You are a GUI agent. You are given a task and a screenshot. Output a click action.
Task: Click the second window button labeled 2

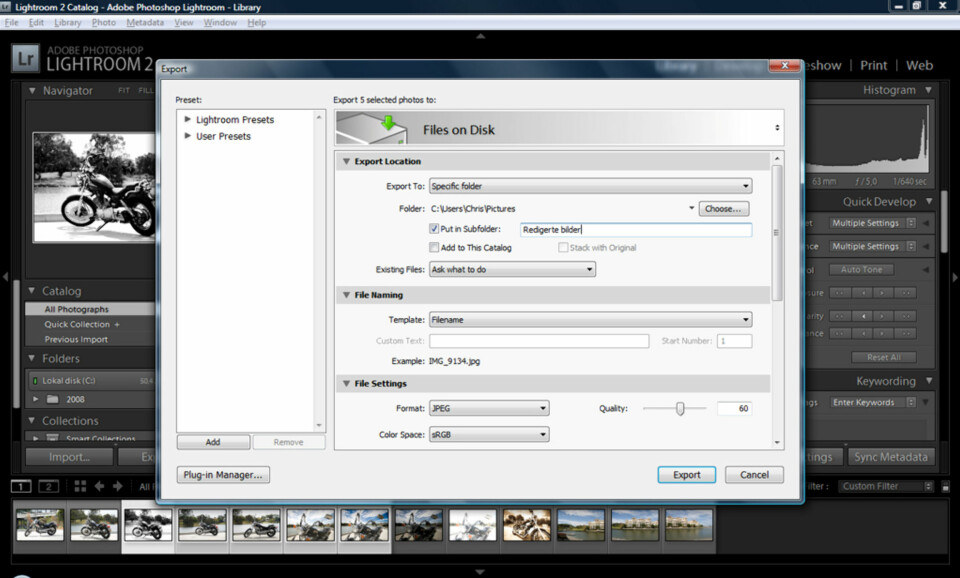(48, 486)
